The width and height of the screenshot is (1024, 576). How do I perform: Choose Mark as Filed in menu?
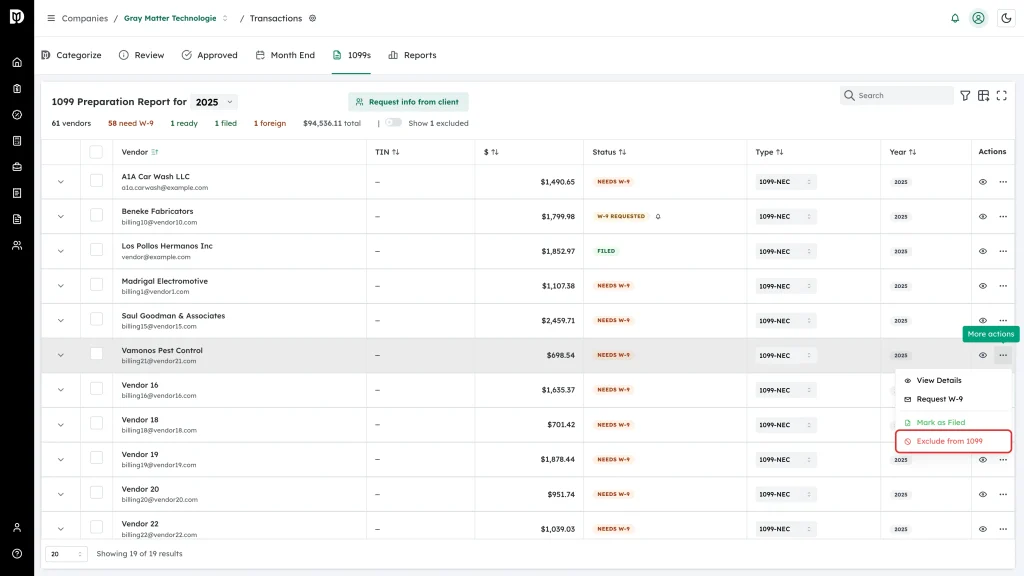[x=953, y=423]
